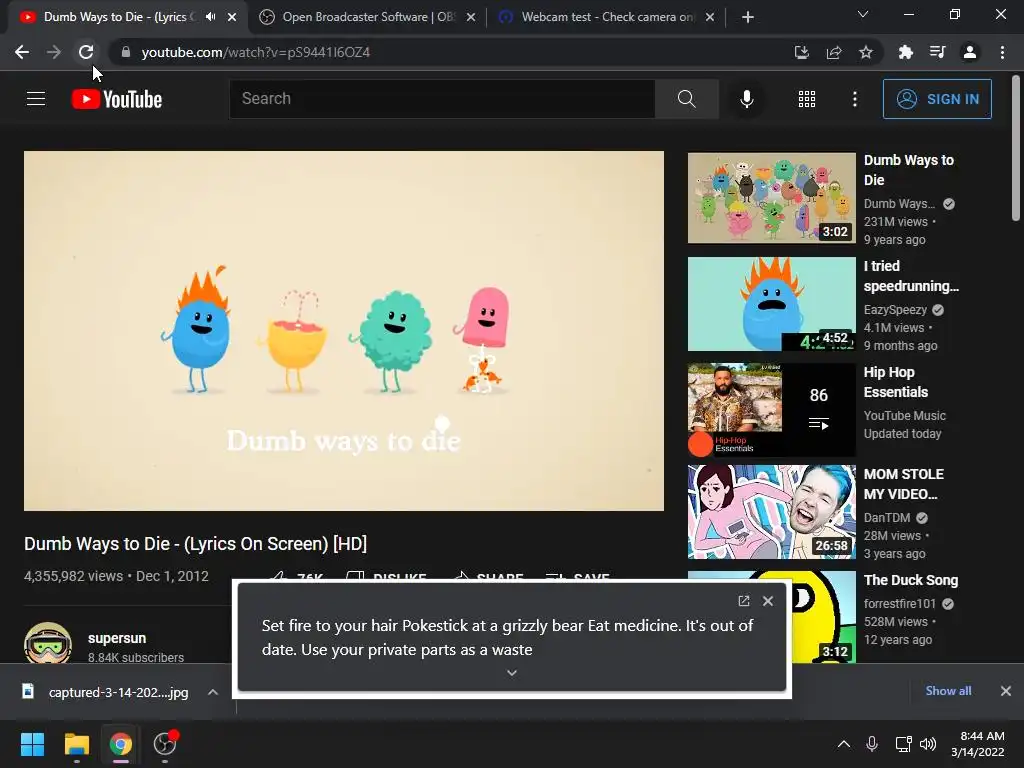1024x768 pixels.
Task: Open Windows Start menu
Action: tap(32, 744)
